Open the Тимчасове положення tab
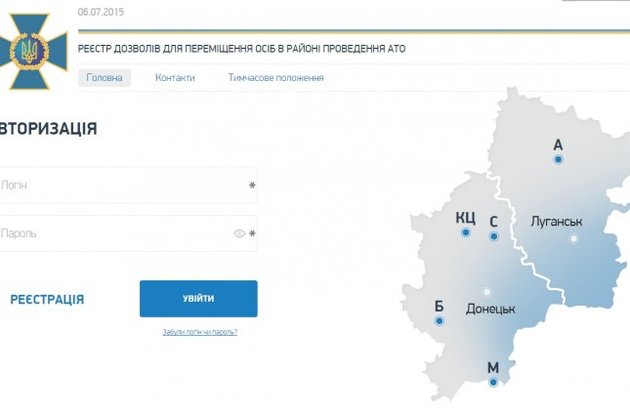Viewport: 630px width, 416px height. [x=276, y=78]
